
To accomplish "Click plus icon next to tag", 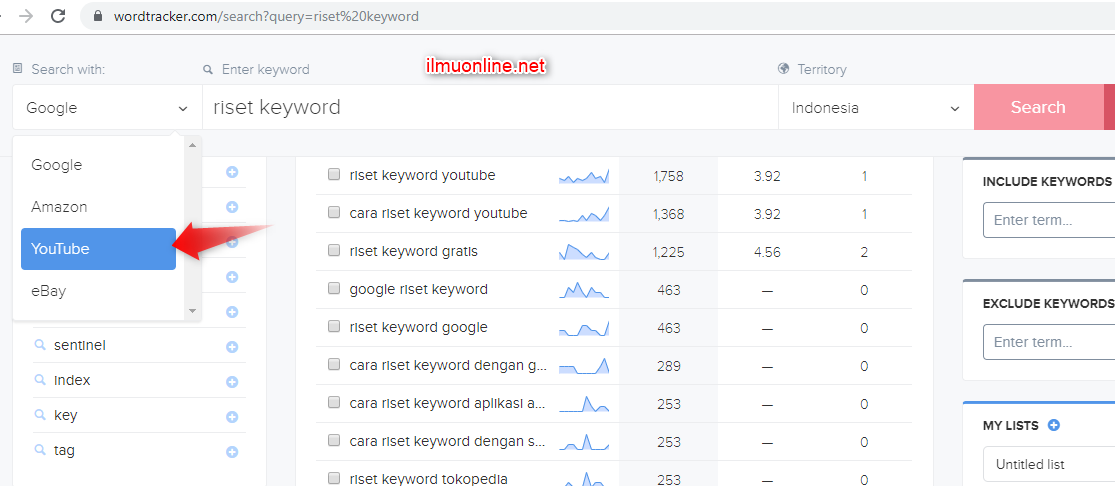I will [232, 452].
